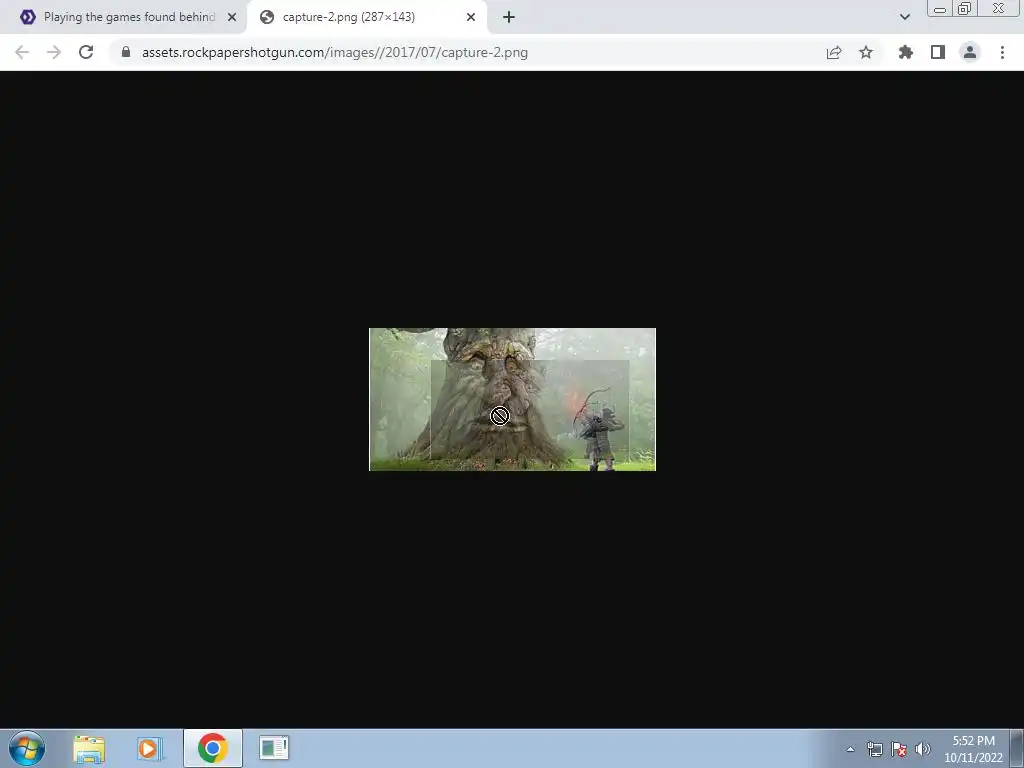Viewport: 1024px width, 768px height.
Task: Reload the capture-2.png page
Action: [x=86, y=52]
